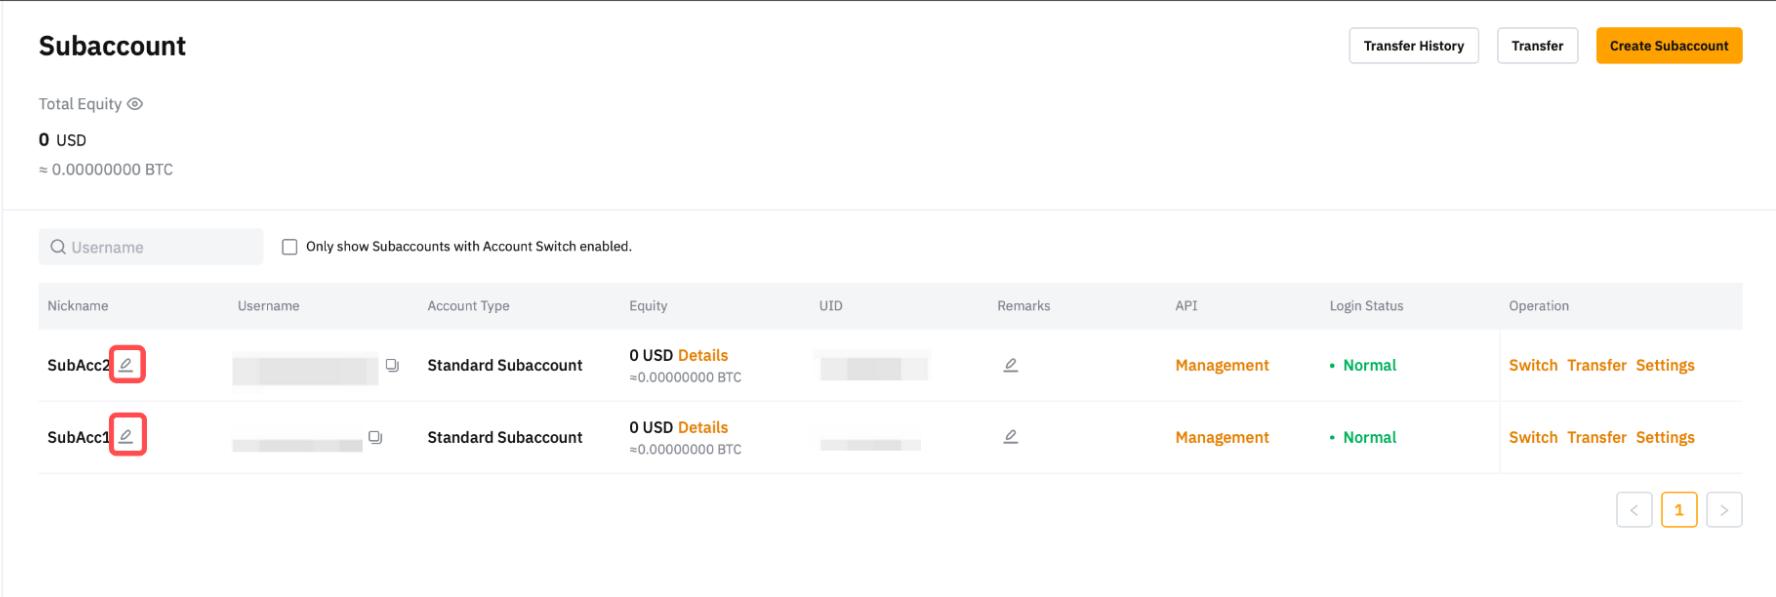This screenshot has width=1776, height=597.
Task: Create a new Subaccount
Action: [1668, 46]
